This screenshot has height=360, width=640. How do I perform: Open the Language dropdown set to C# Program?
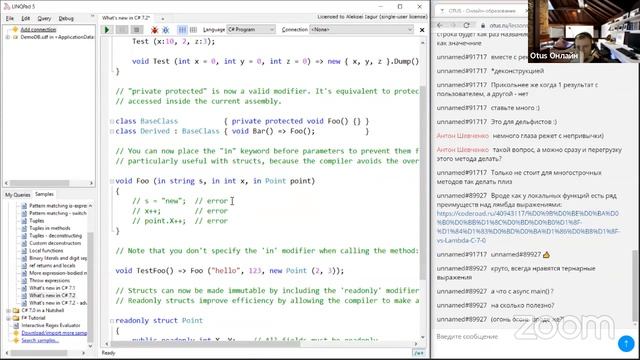click(x=251, y=30)
